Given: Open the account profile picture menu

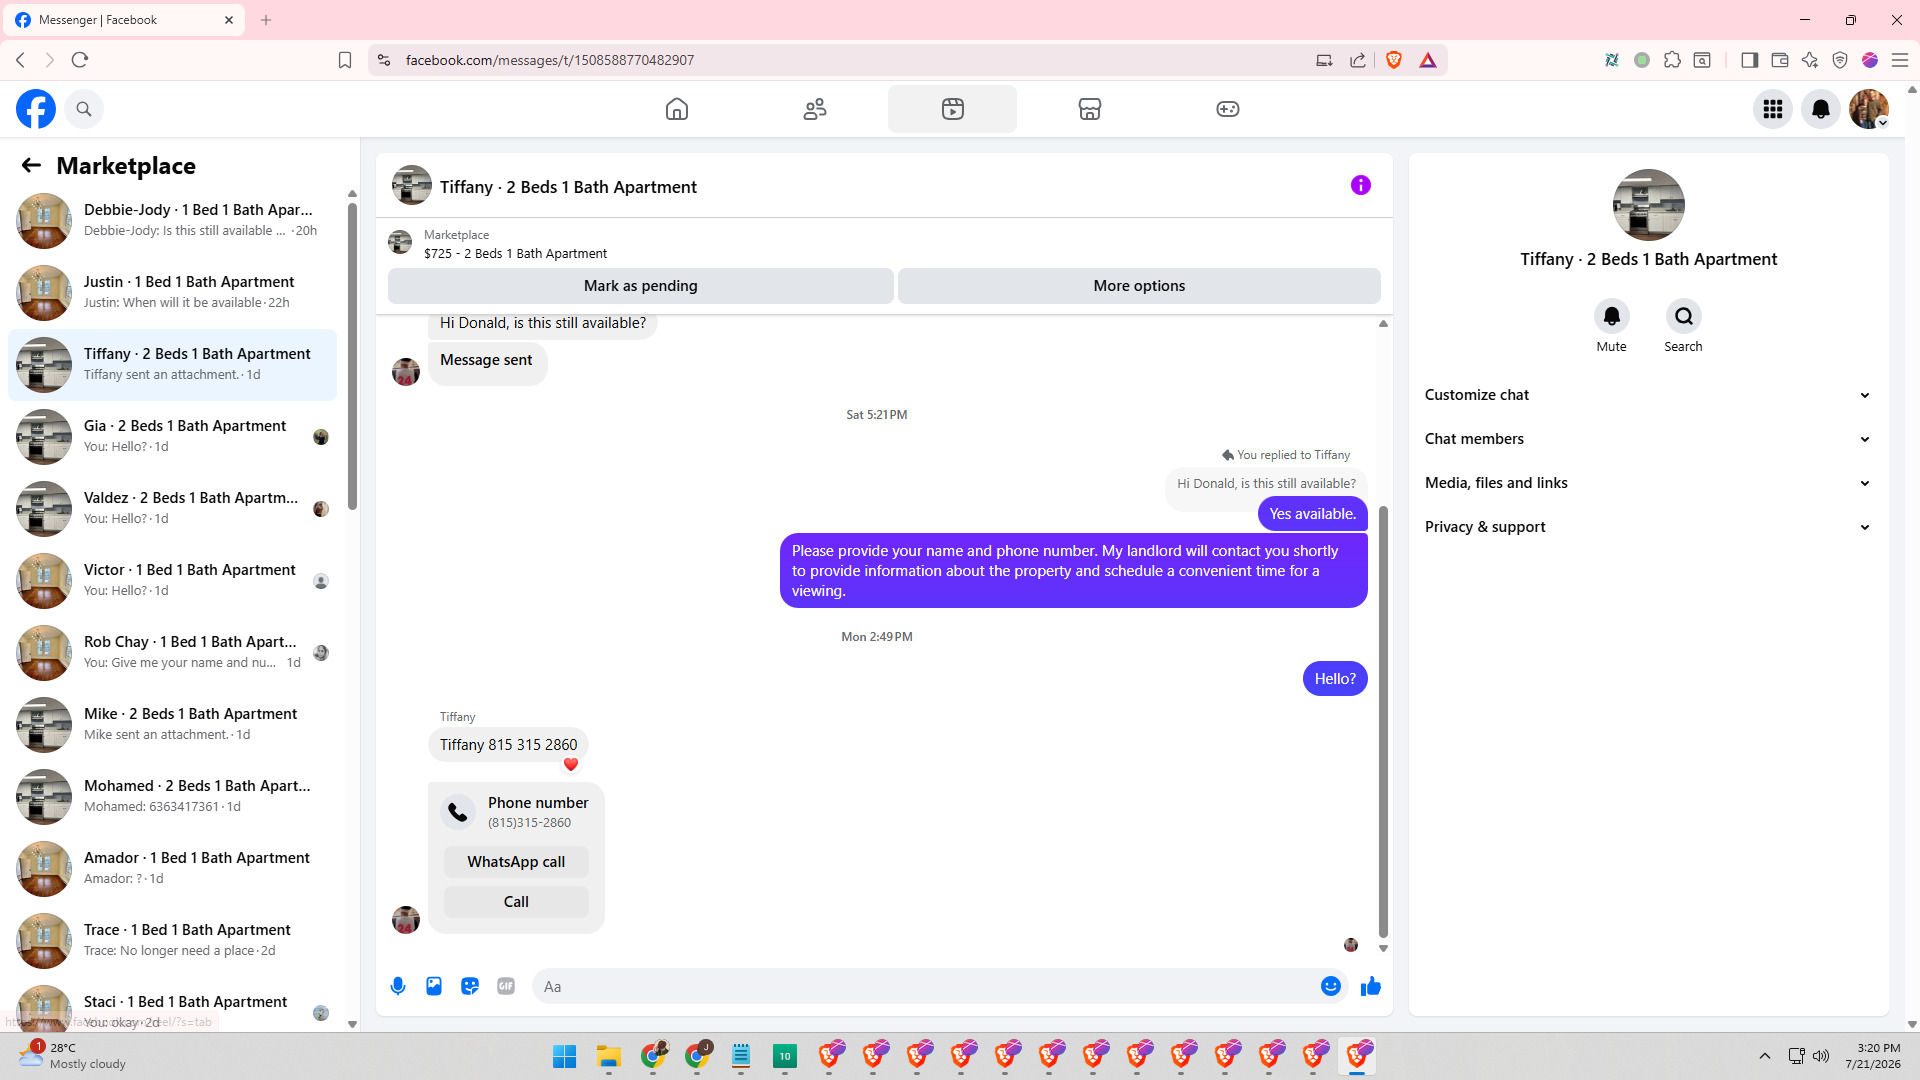Looking at the screenshot, I should tap(1869, 109).
